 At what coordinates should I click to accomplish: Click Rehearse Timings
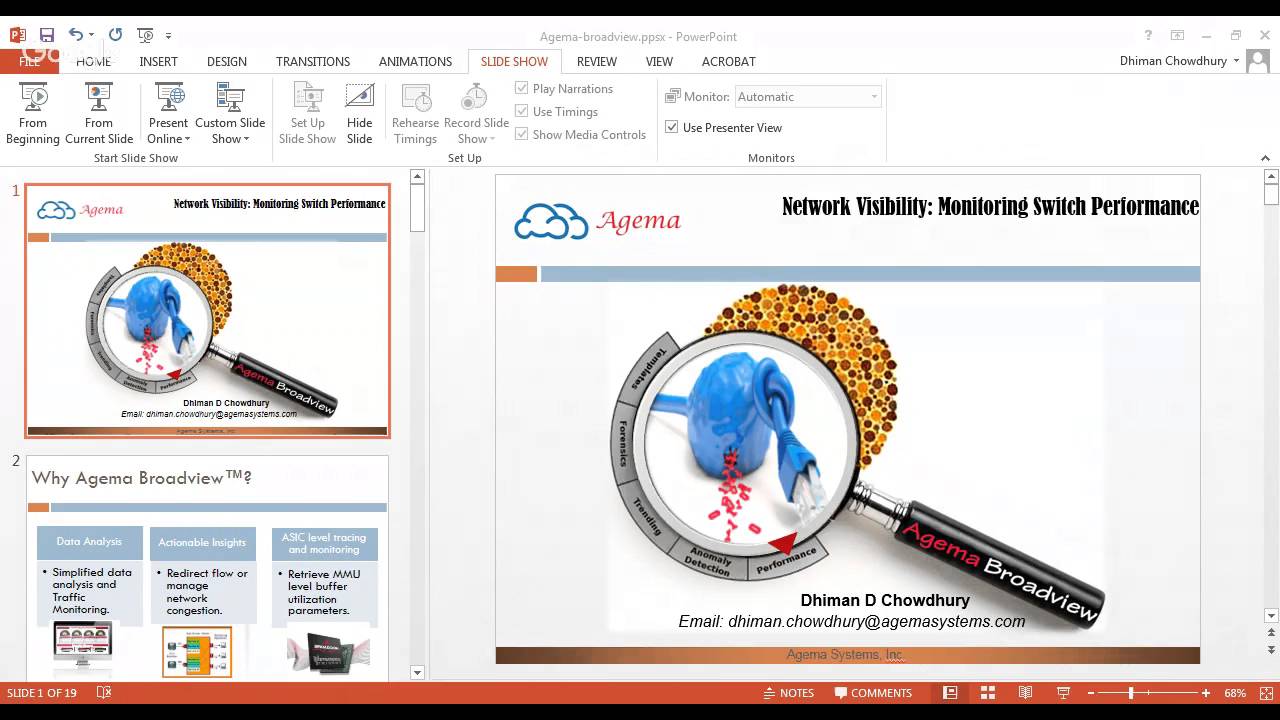click(415, 114)
